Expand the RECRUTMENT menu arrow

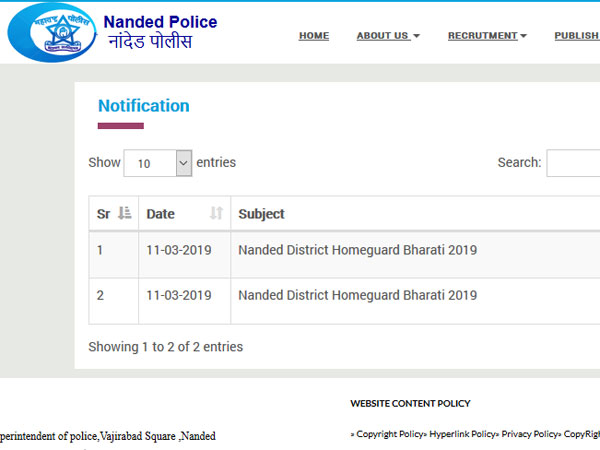point(523,36)
